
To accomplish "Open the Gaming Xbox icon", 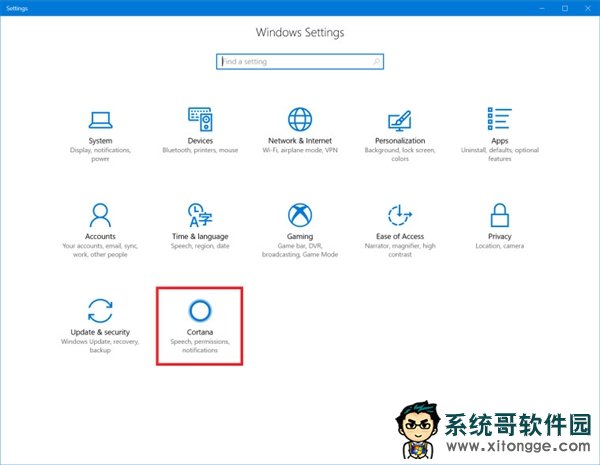I will [x=300, y=215].
